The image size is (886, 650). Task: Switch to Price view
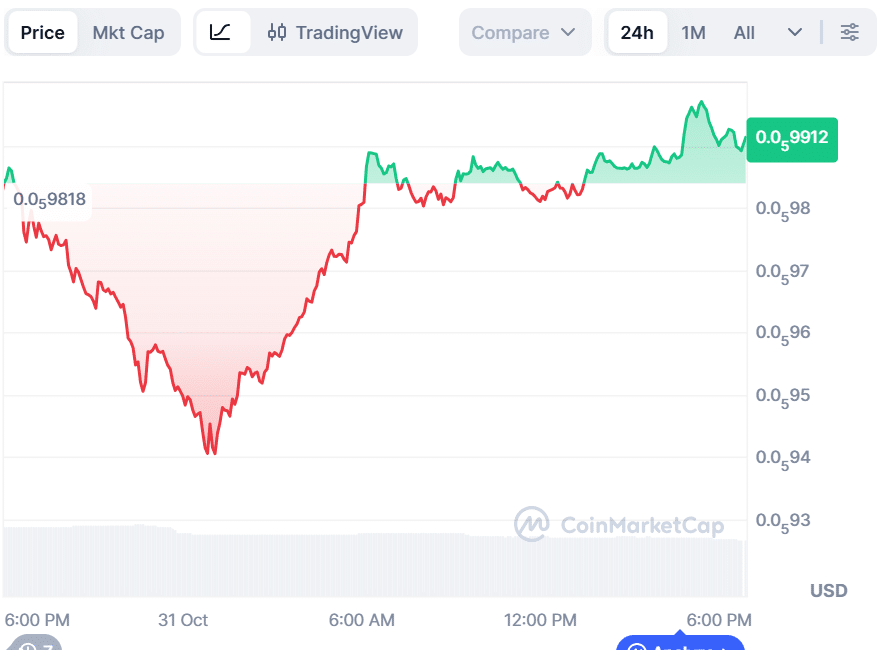[42, 33]
